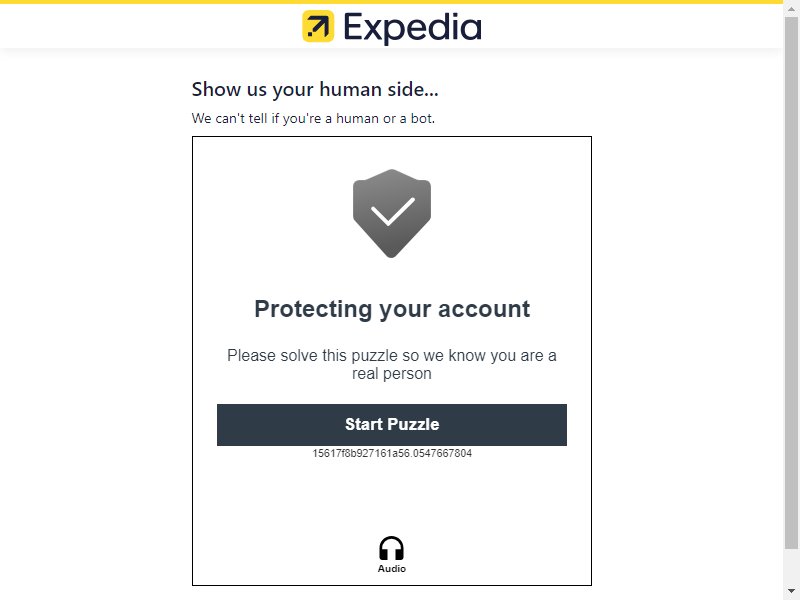The width and height of the screenshot is (800, 600).
Task: Click the Expedia wordmark in the header
Action: click(x=412, y=28)
